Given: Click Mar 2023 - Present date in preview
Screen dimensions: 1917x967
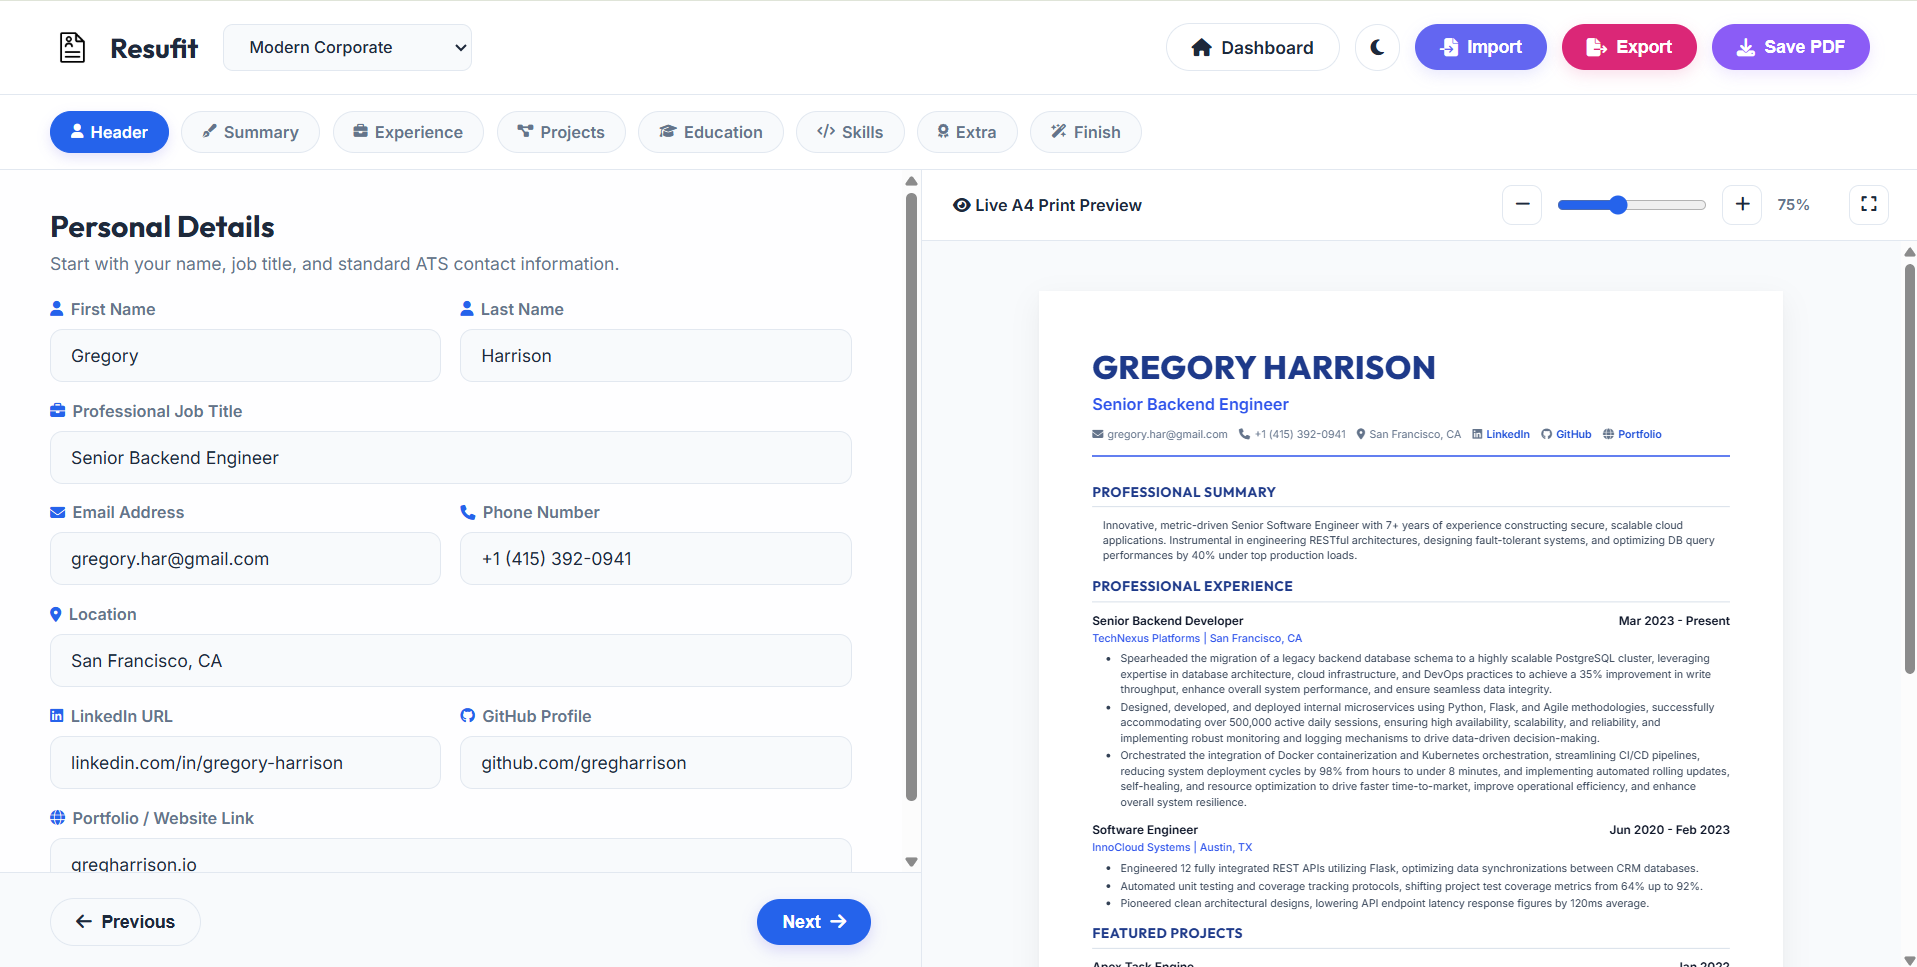Looking at the screenshot, I should pyautogui.click(x=1674, y=621).
